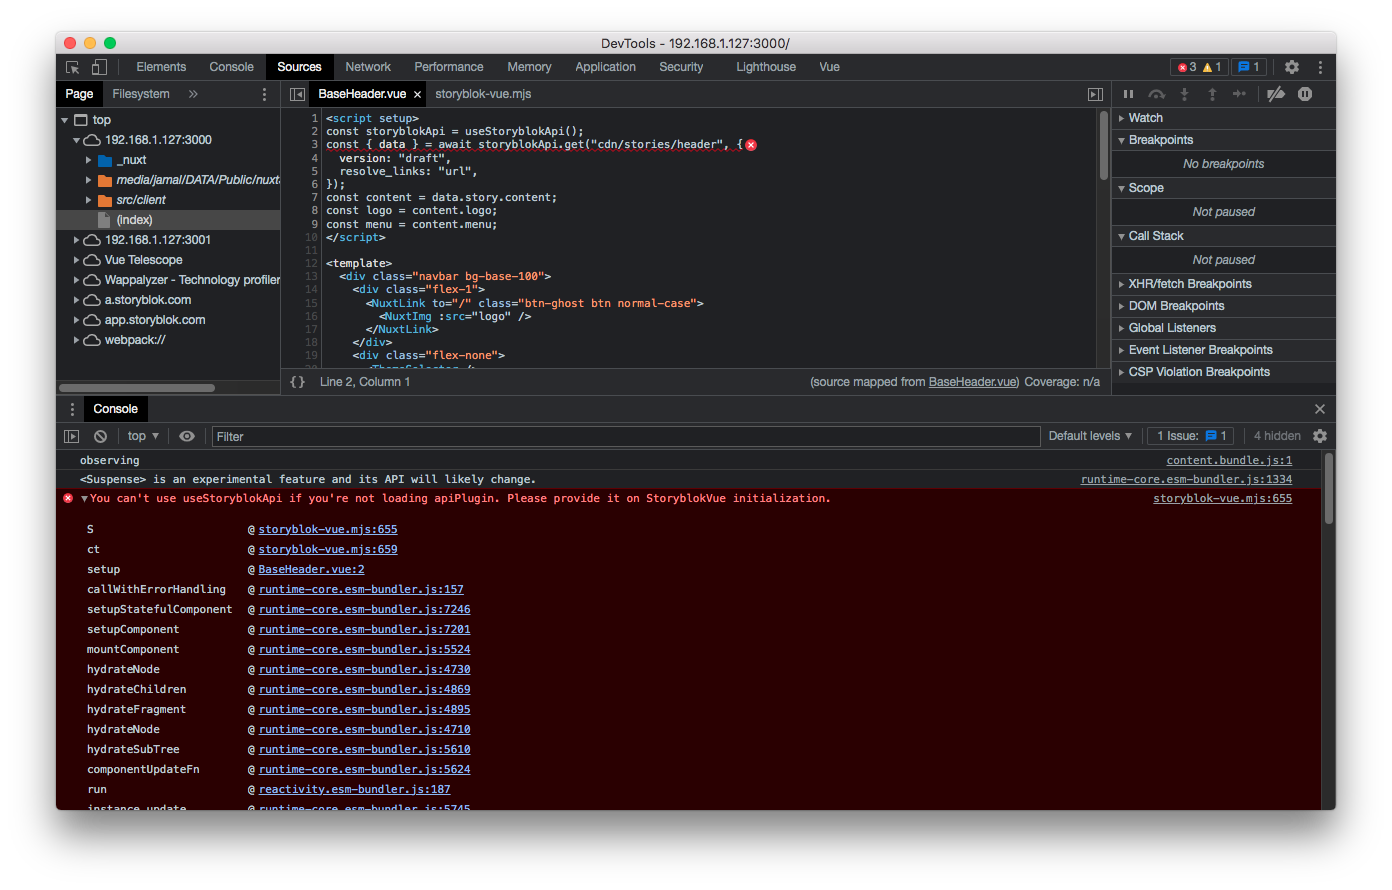Click the console Filter input field

coord(626,437)
